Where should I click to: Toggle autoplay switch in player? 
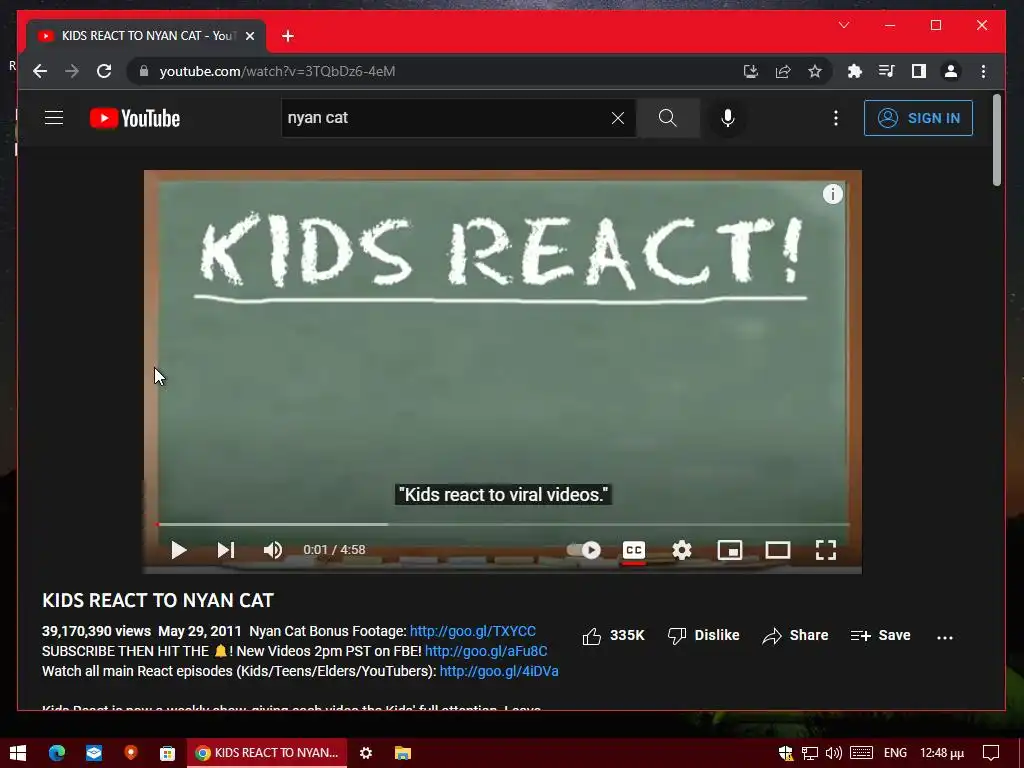[x=584, y=550]
